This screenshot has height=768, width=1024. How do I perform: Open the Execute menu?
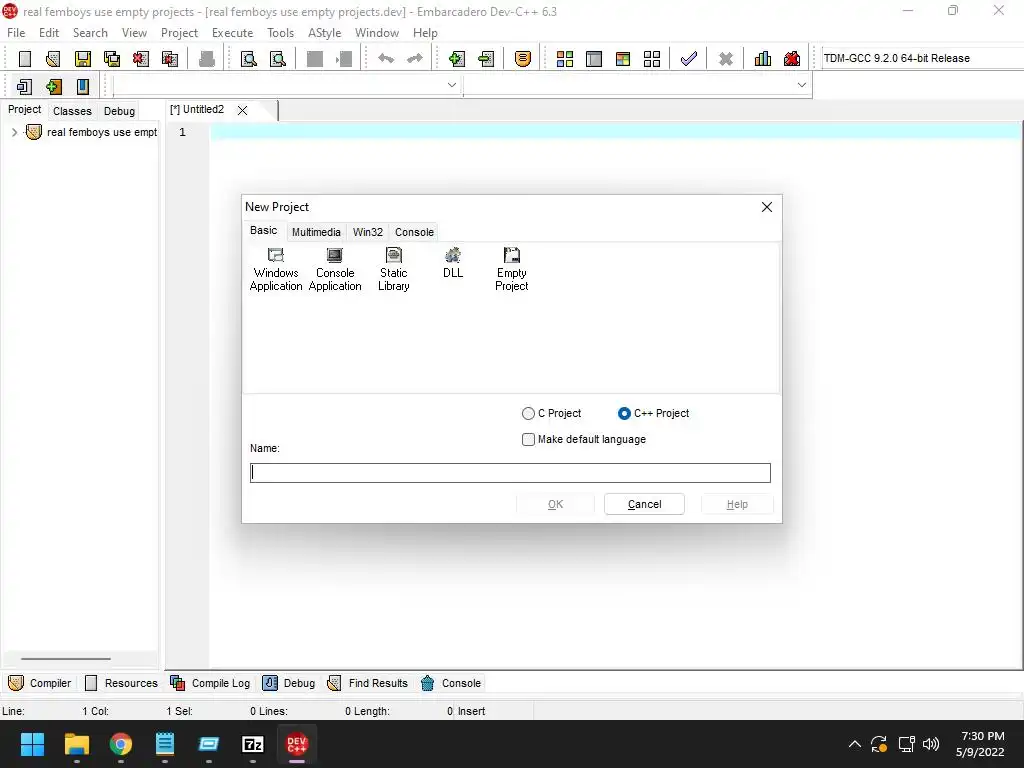click(232, 33)
